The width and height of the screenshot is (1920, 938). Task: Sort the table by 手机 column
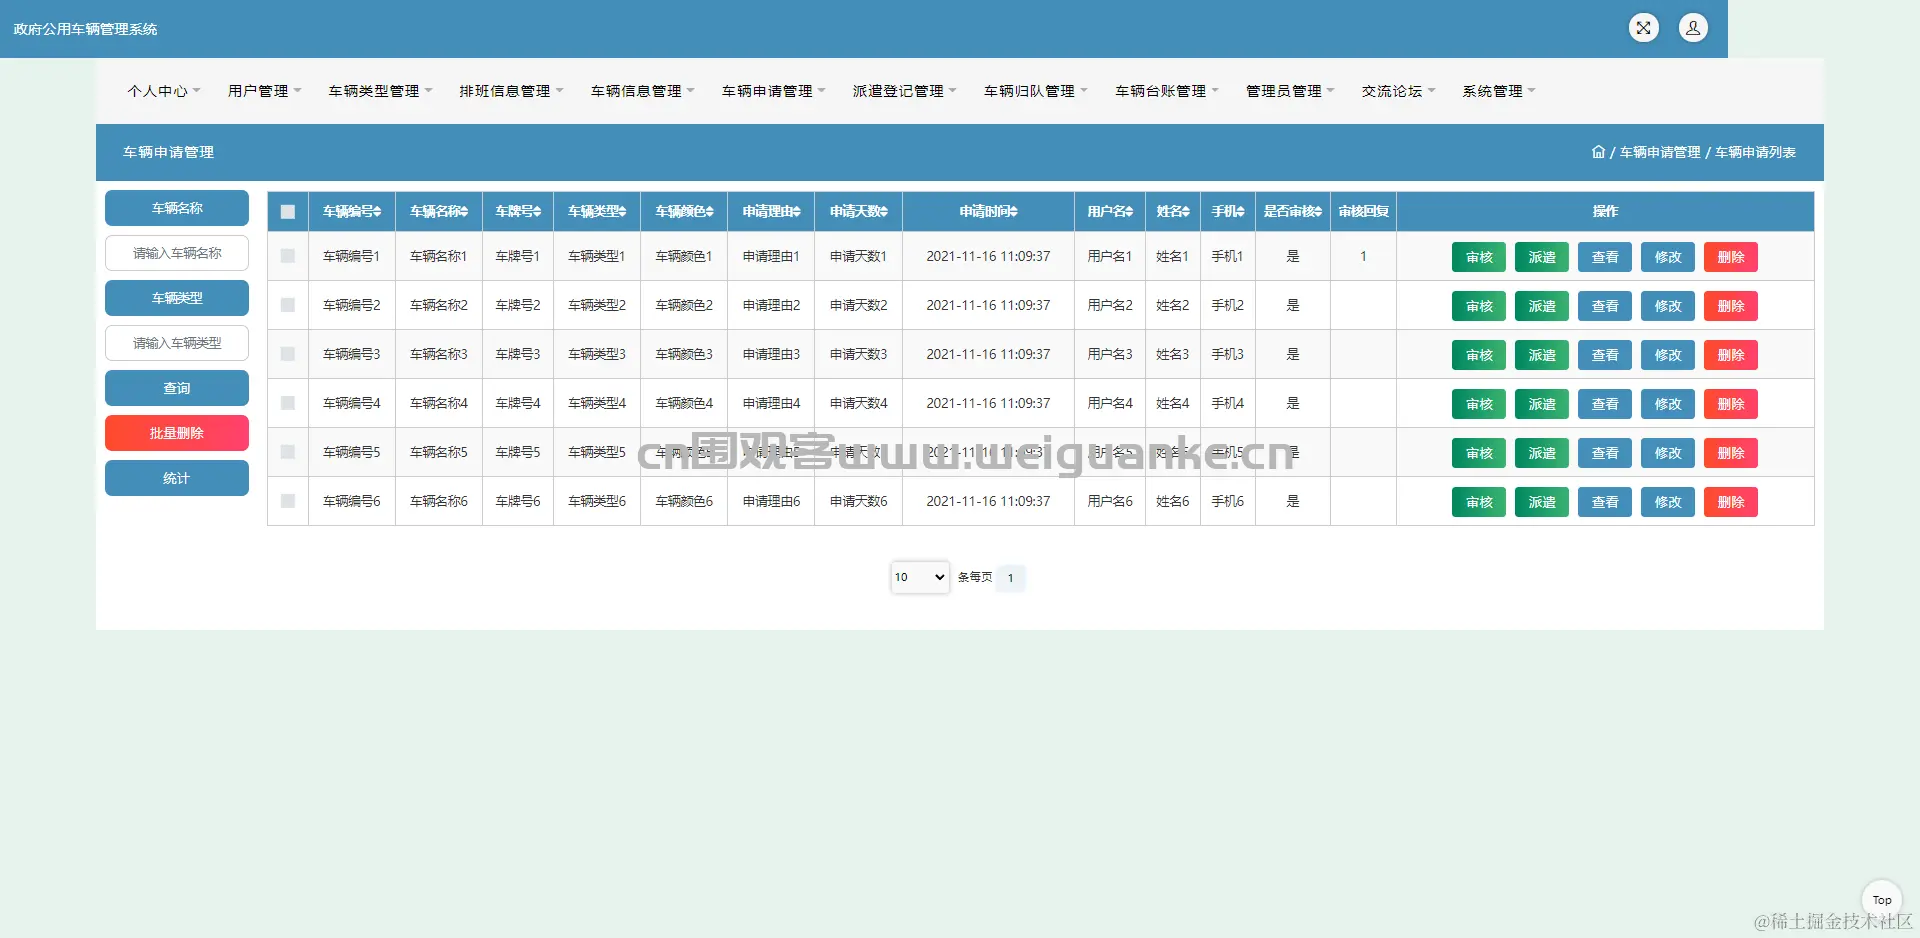(1228, 211)
